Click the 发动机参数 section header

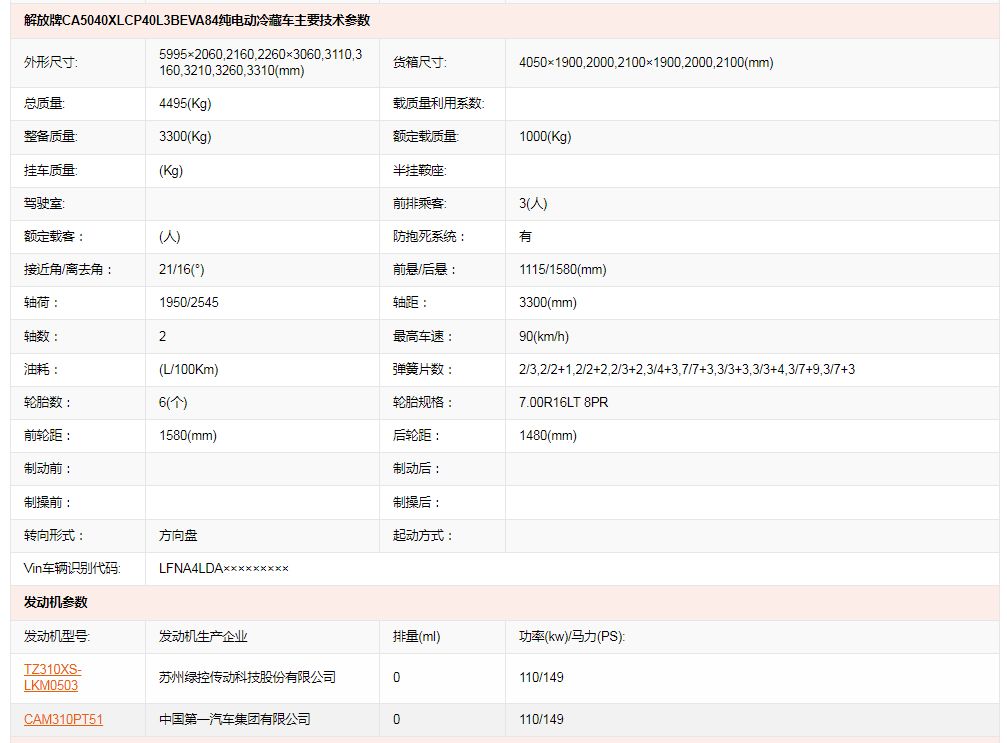coord(56,602)
